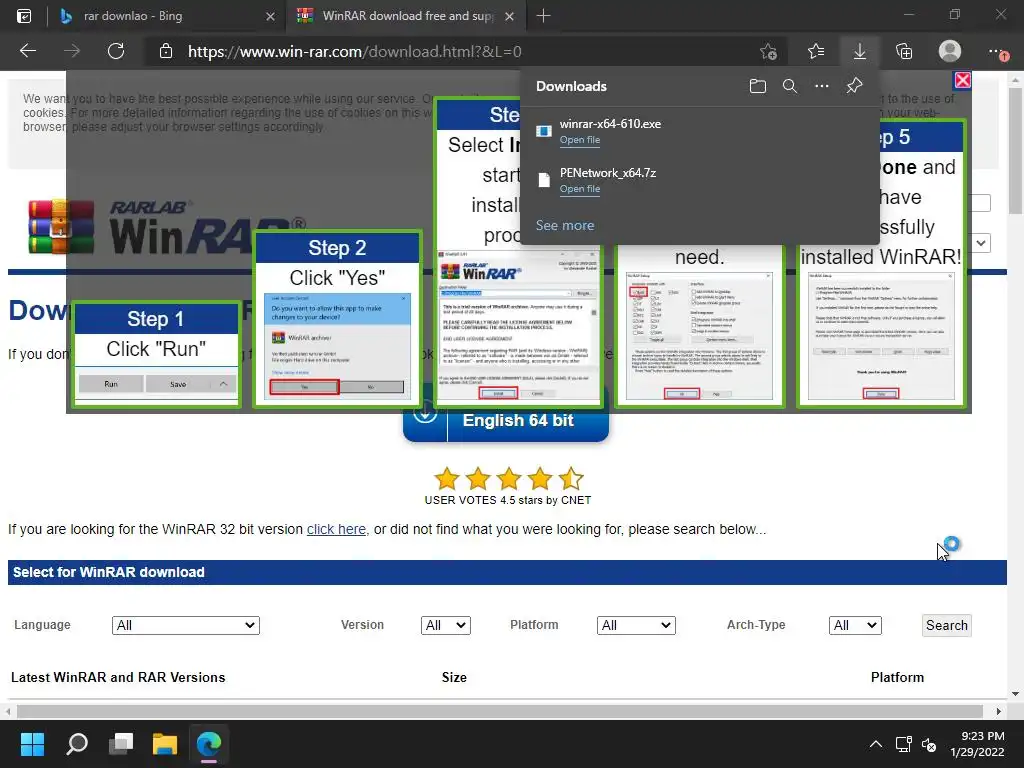Open more options in the Downloads panel

point(822,86)
